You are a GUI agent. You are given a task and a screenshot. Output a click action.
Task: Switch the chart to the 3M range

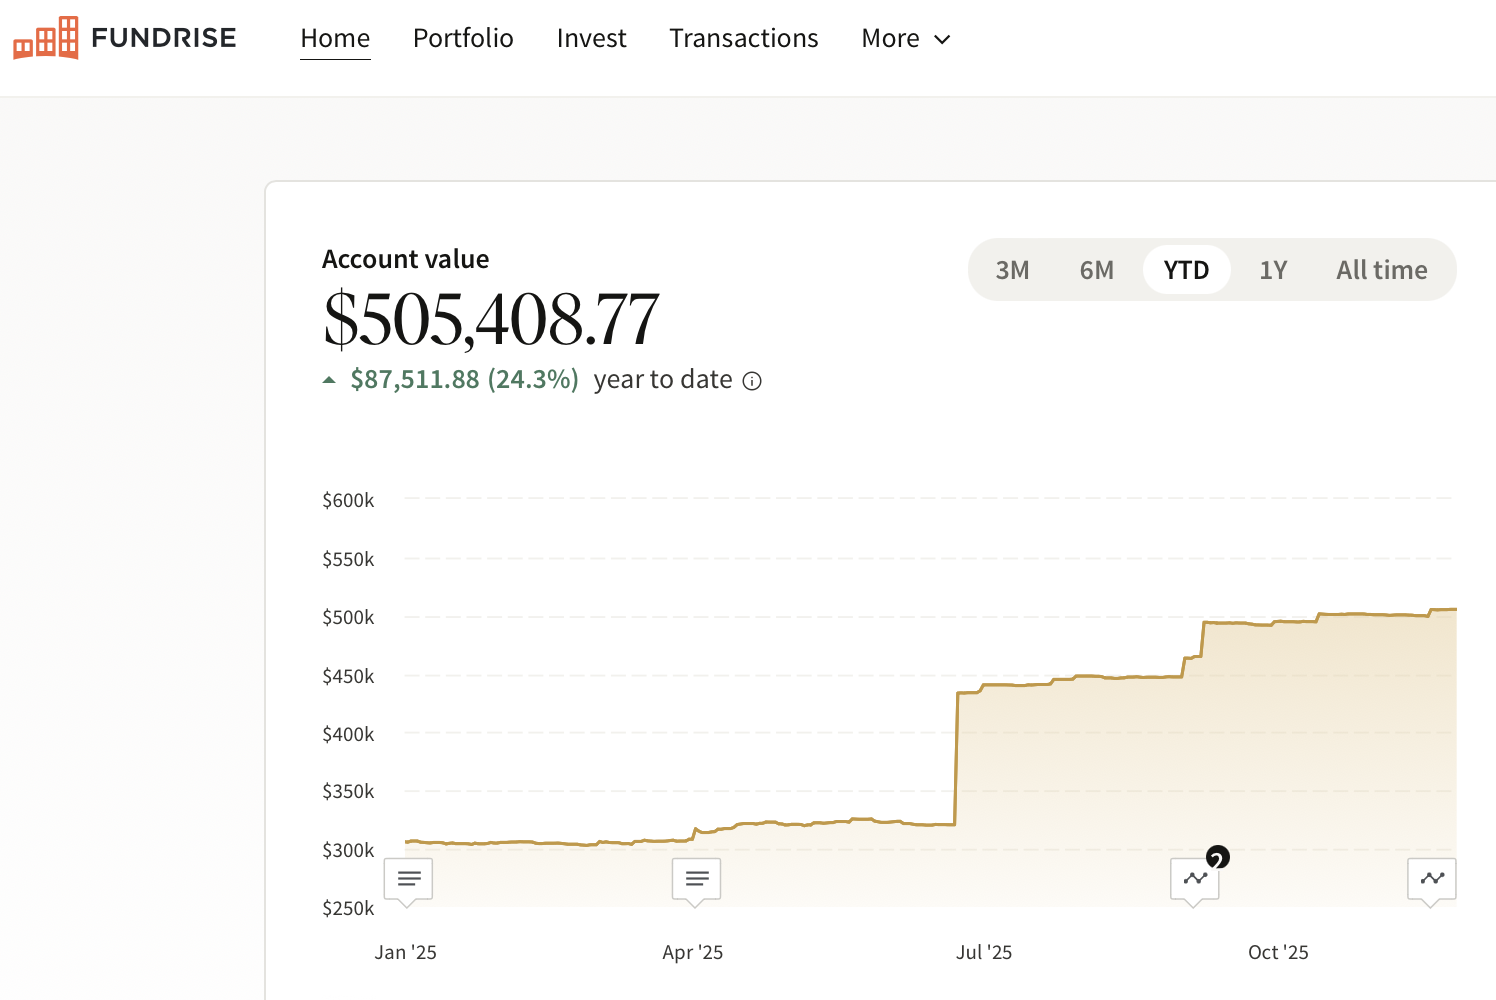[1013, 269]
